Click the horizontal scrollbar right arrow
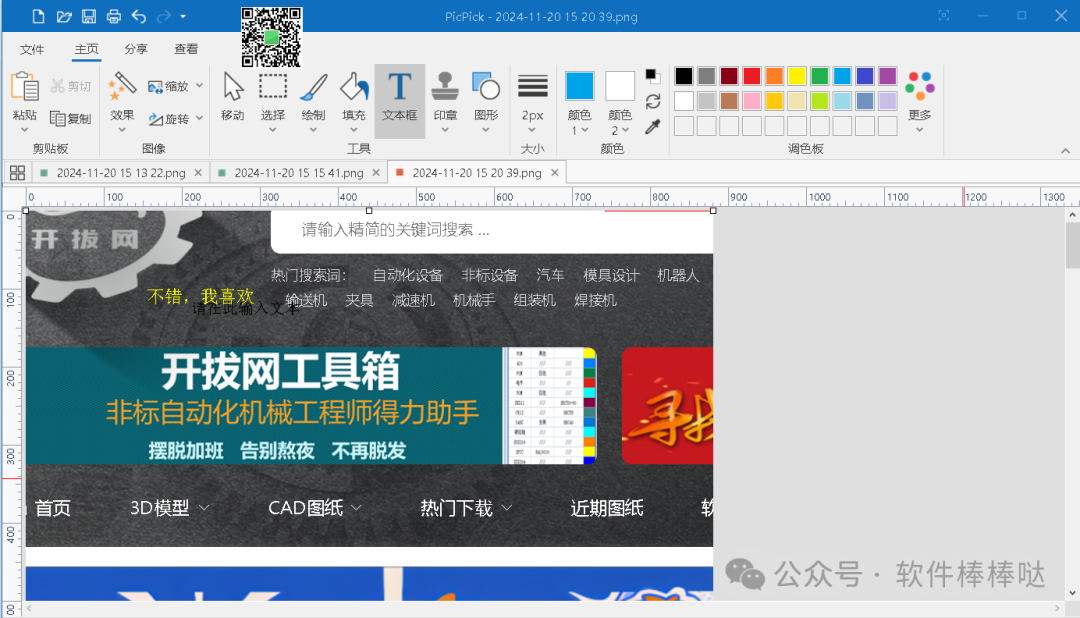This screenshot has width=1080, height=618. click(x=1057, y=608)
